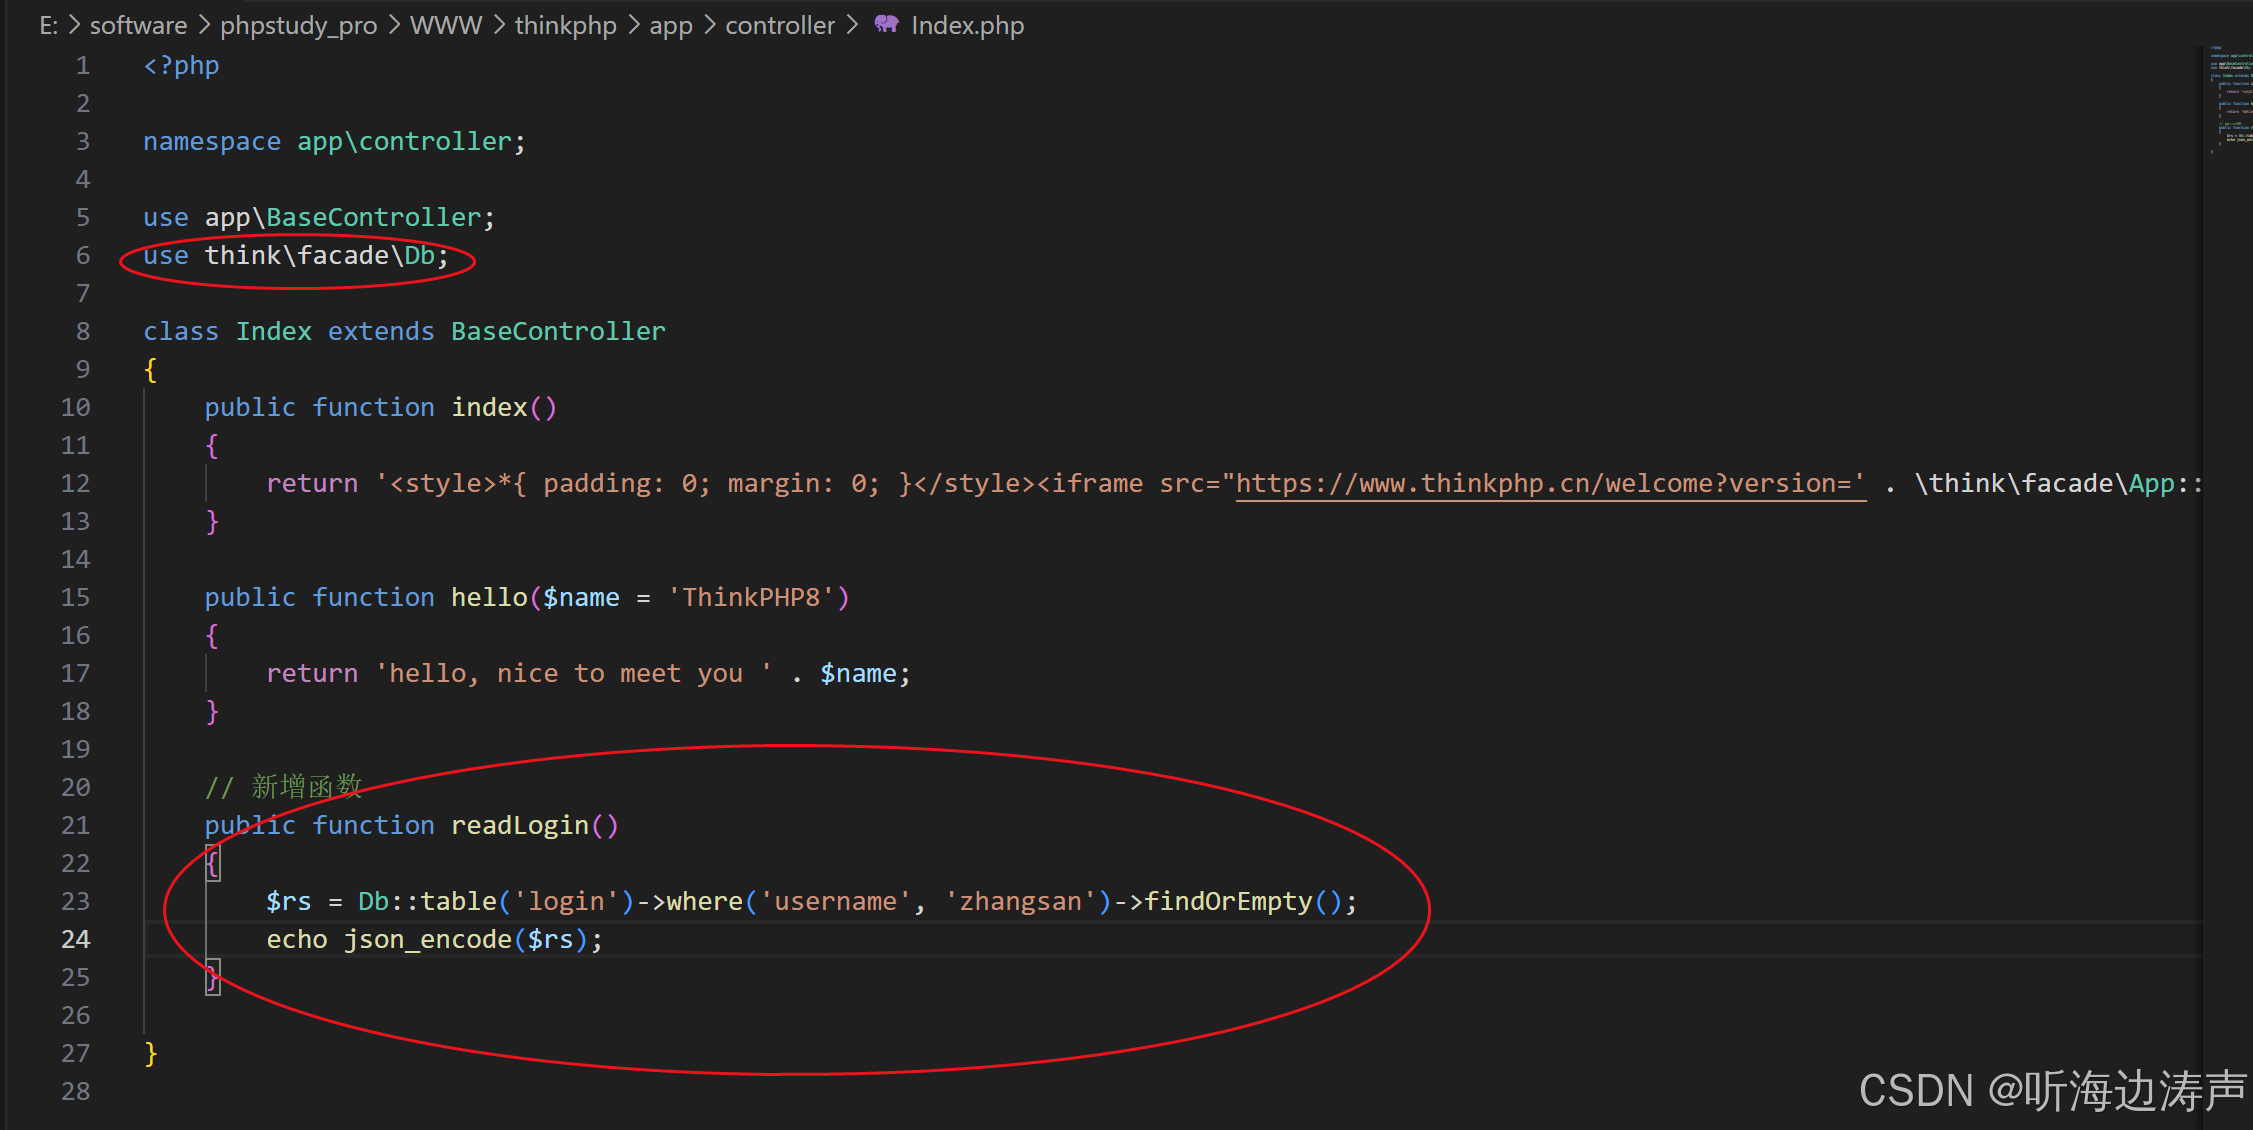Open the breadcrumb chevron after controller
2253x1130 pixels.
(853, 25)
